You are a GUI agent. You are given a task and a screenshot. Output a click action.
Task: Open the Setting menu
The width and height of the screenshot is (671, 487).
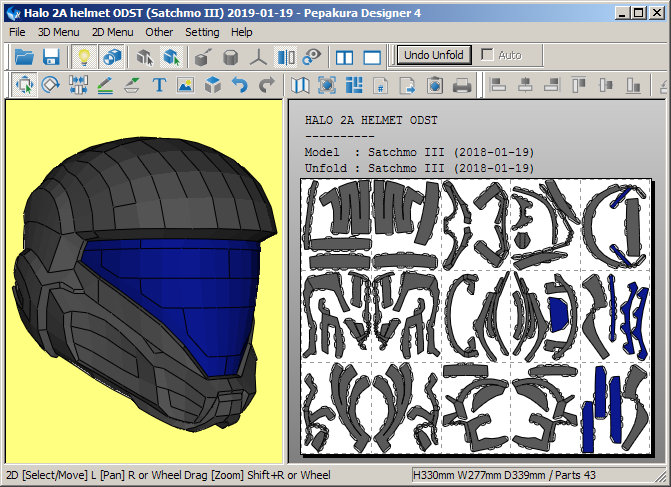202,32
